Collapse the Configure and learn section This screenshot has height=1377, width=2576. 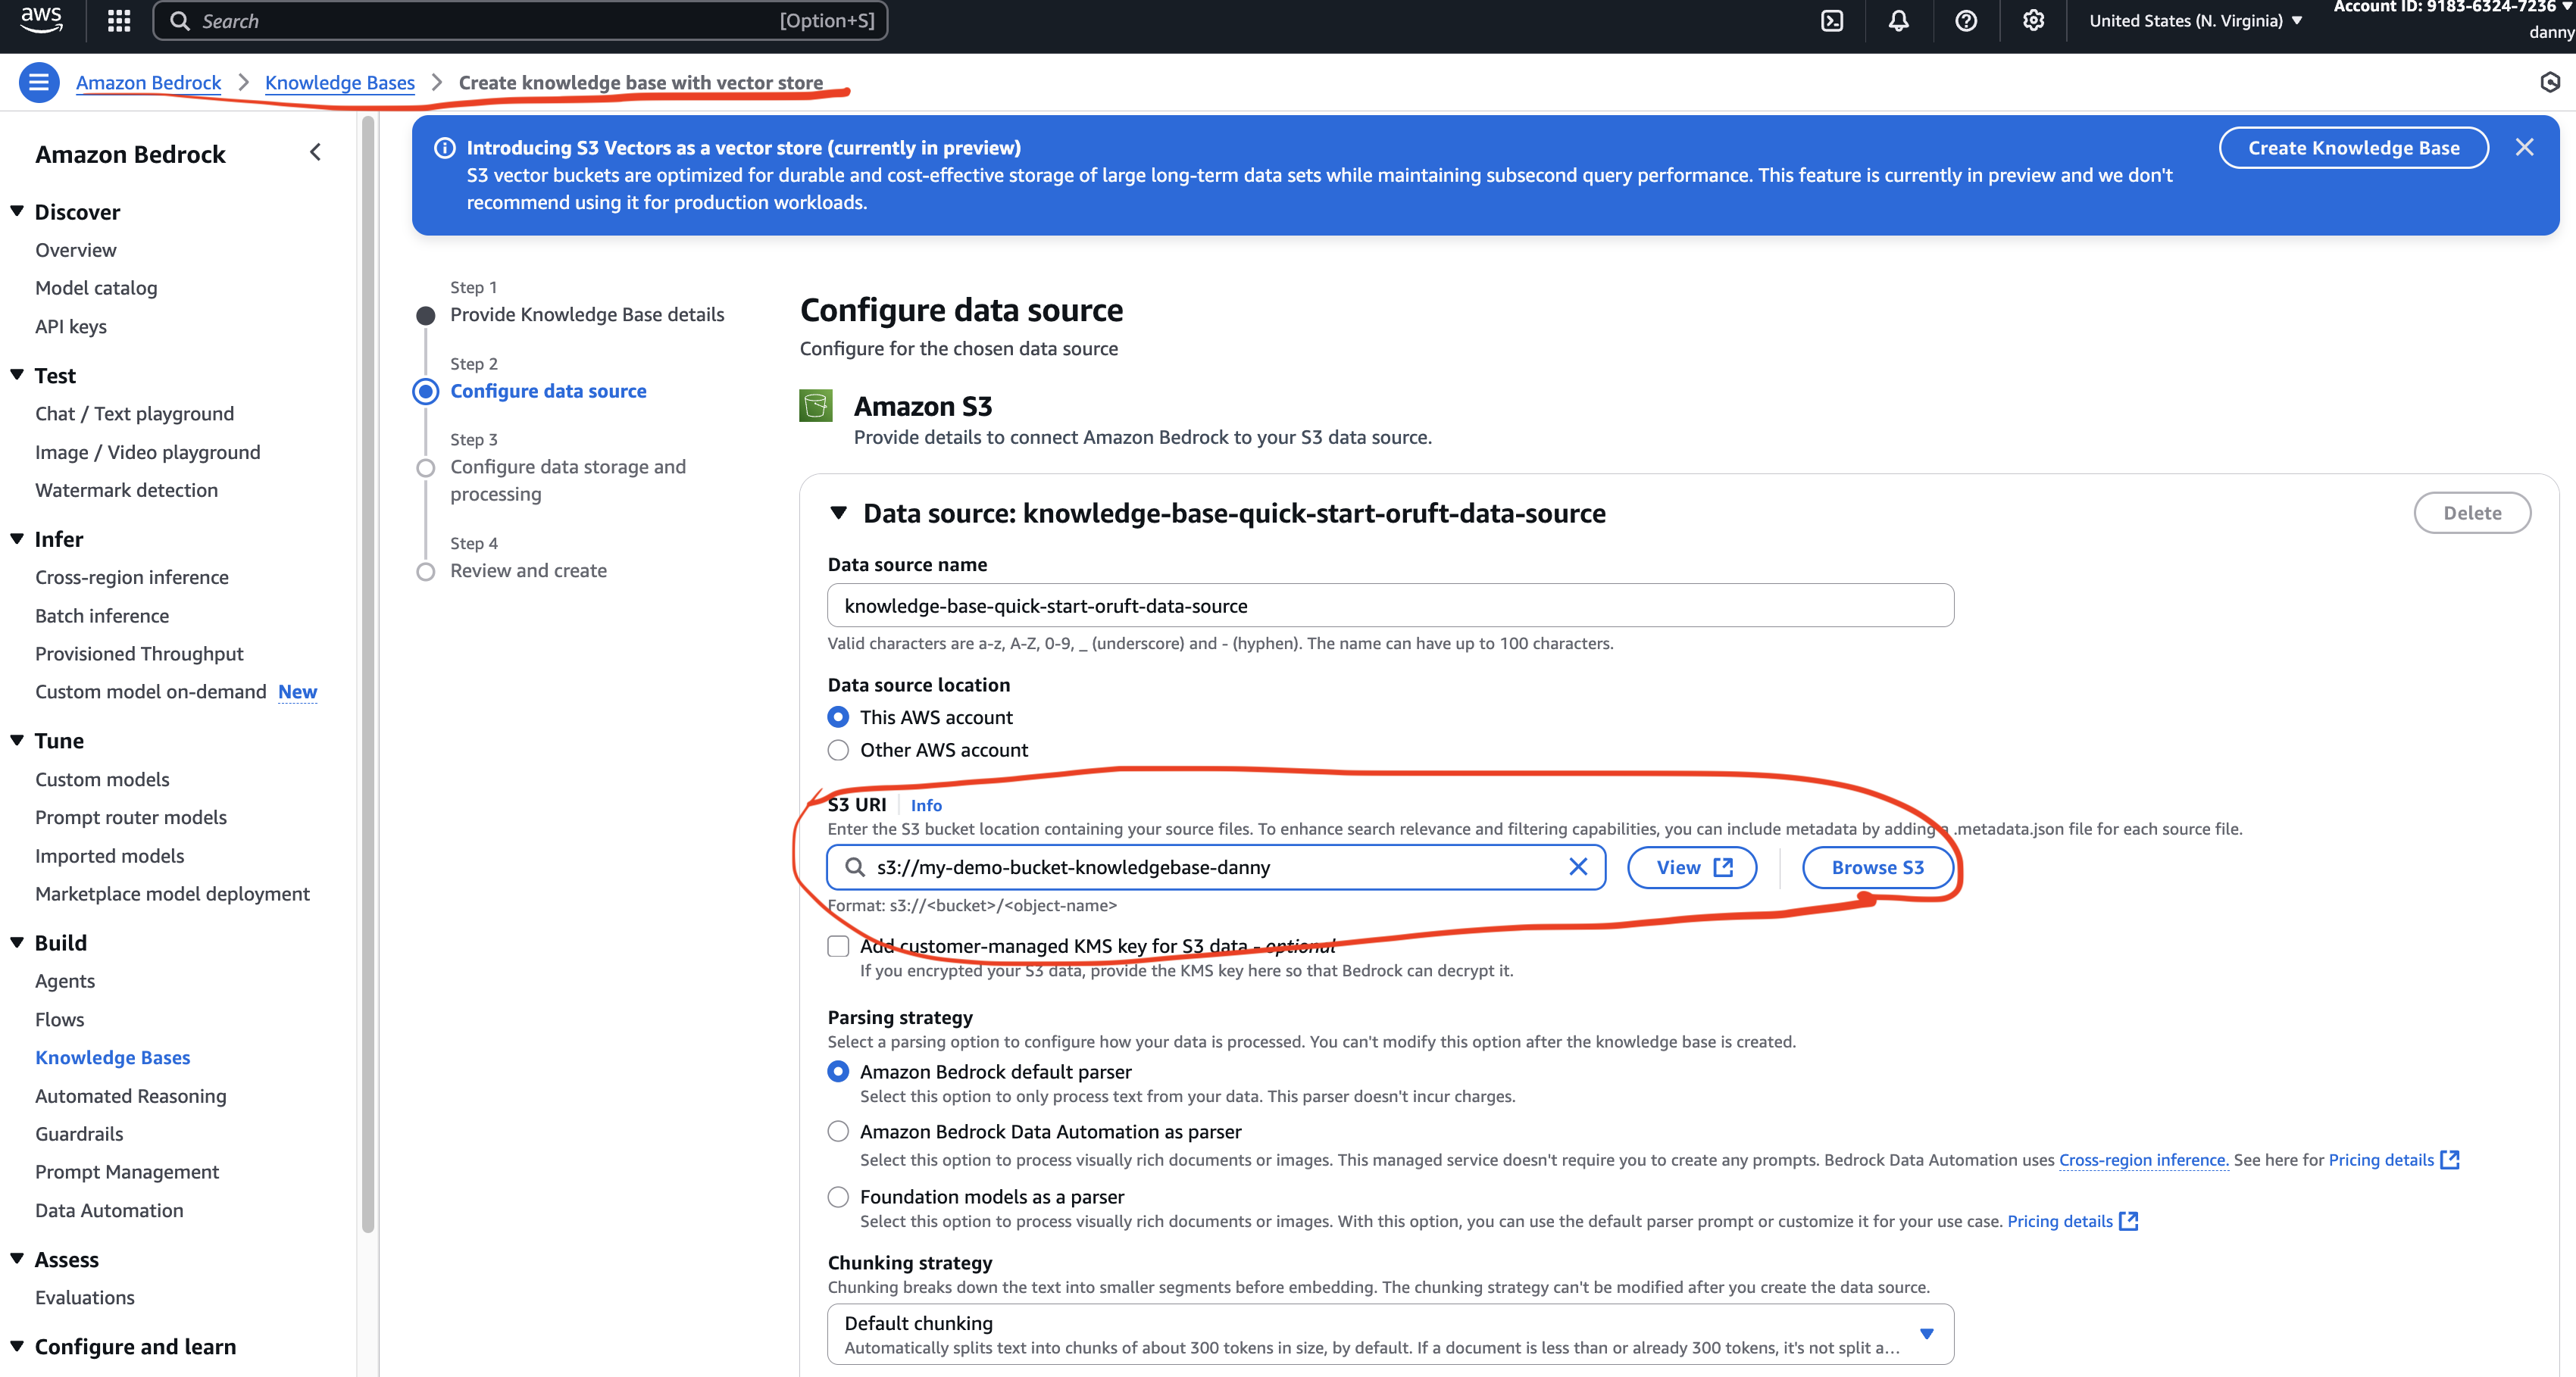point(17,1346)
